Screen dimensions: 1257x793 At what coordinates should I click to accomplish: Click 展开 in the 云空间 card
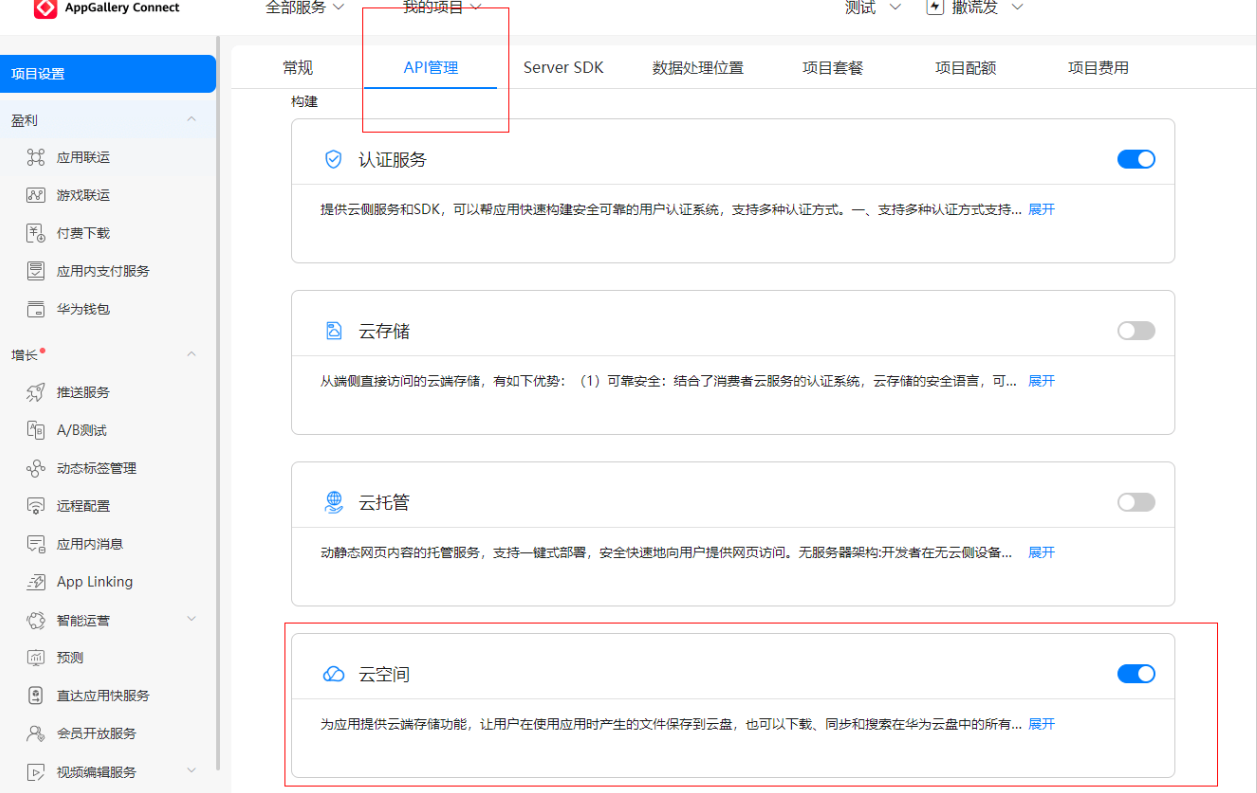tap(1041, 724)
